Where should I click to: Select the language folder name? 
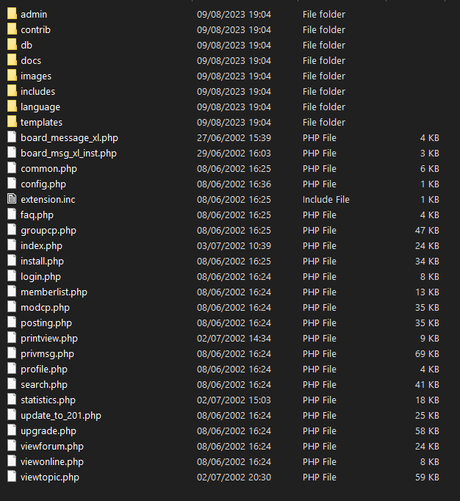40,107
